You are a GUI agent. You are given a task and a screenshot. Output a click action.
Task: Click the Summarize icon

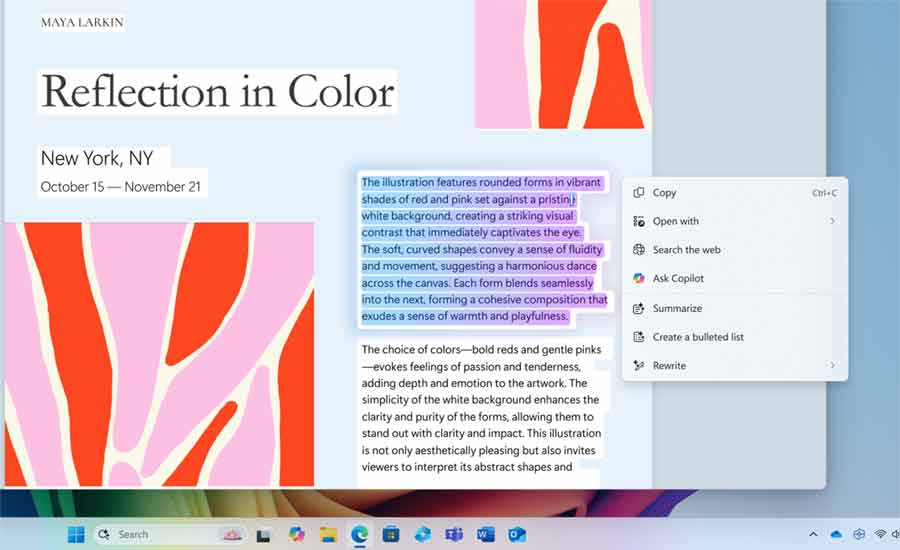click(x=638, y=308)
